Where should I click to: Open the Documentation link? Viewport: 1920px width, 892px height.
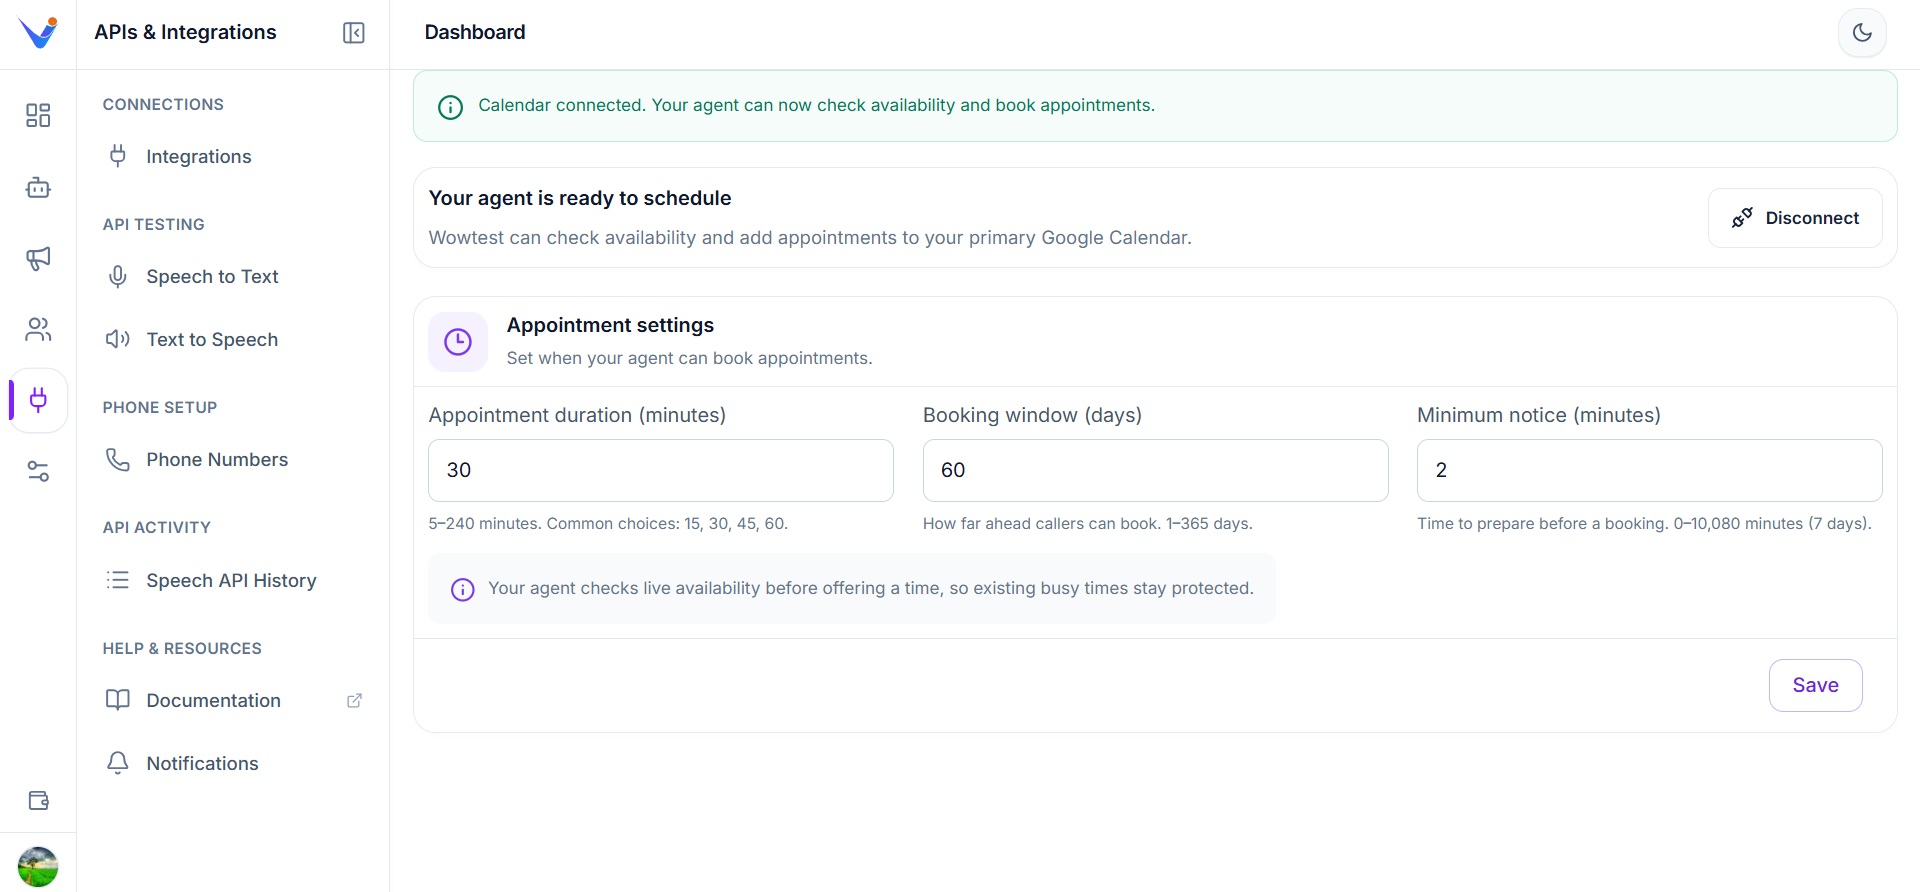pos(233,701)
